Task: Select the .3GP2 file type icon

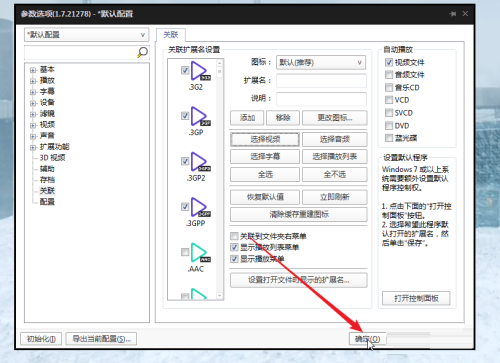Action: click(x=200, y=161)
